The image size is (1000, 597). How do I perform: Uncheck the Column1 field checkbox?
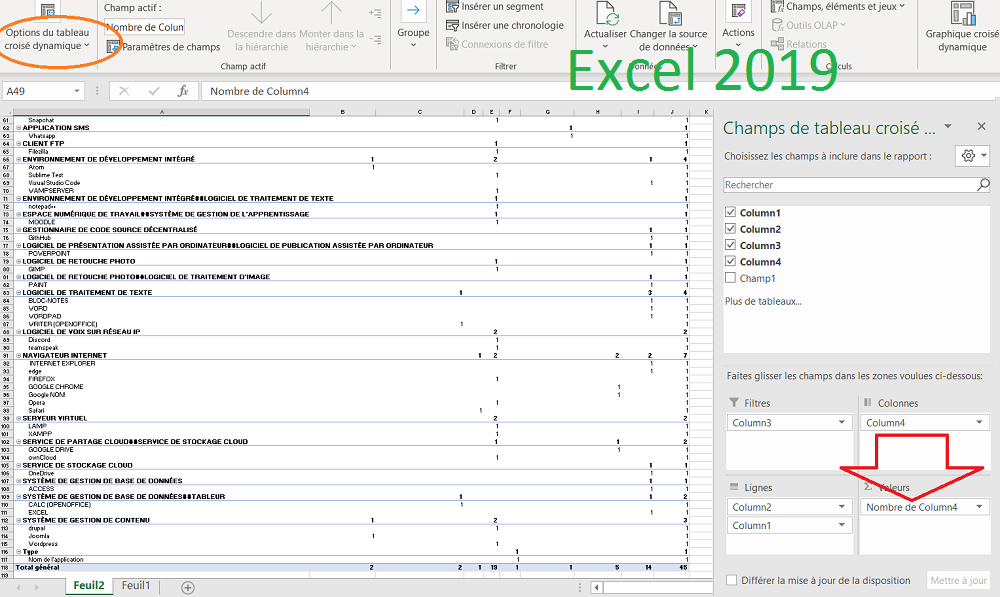pos(730,213)
